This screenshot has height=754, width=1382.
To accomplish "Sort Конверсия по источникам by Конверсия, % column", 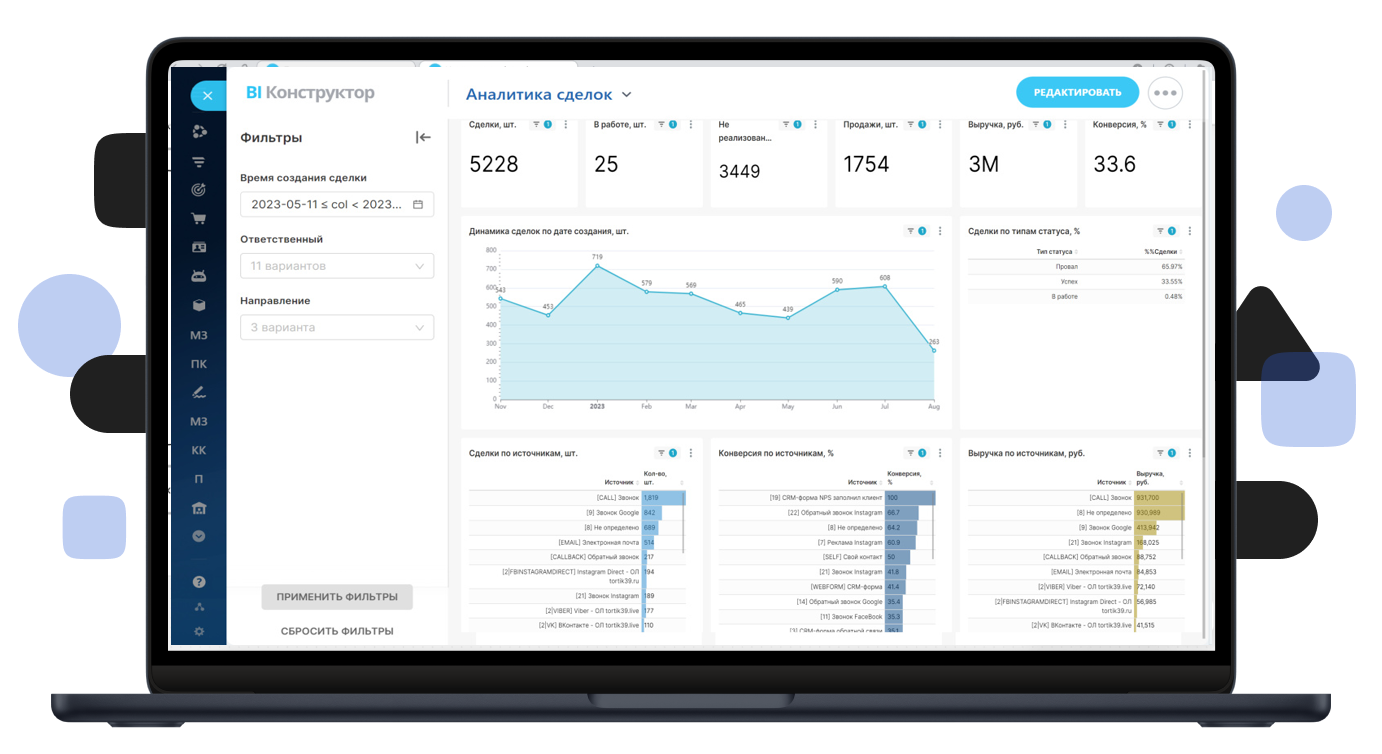I will click(x=908, y=478).
